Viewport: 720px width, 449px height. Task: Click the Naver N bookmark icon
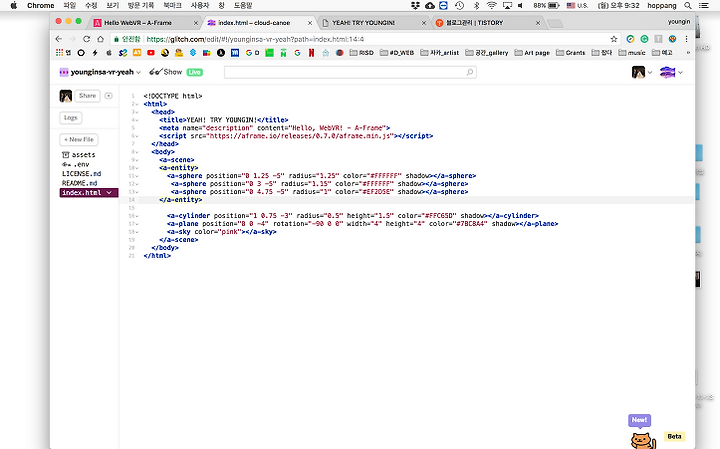[x=283, y=53]
